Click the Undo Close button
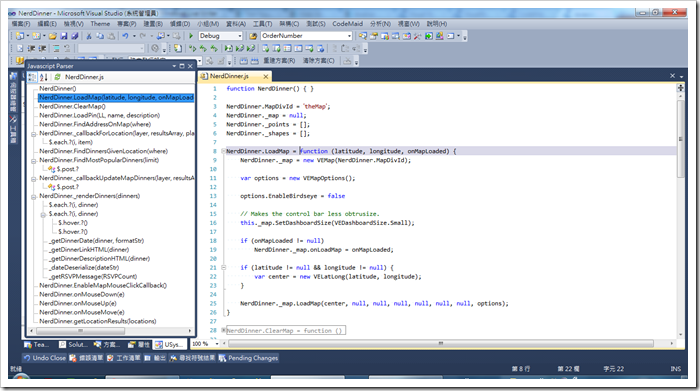The width and height of the screenshot is (700, 391). click(45, 358)
